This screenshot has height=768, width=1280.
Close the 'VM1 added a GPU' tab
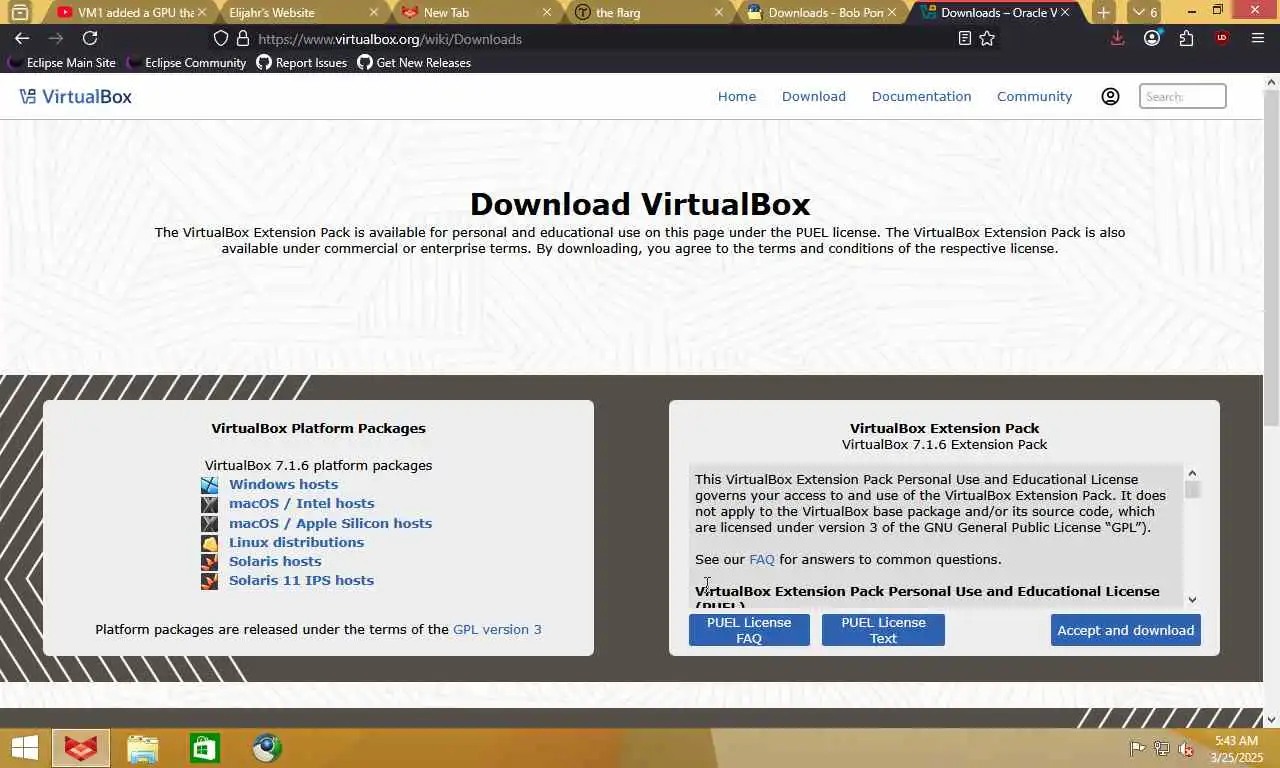(x=202, y=13)
